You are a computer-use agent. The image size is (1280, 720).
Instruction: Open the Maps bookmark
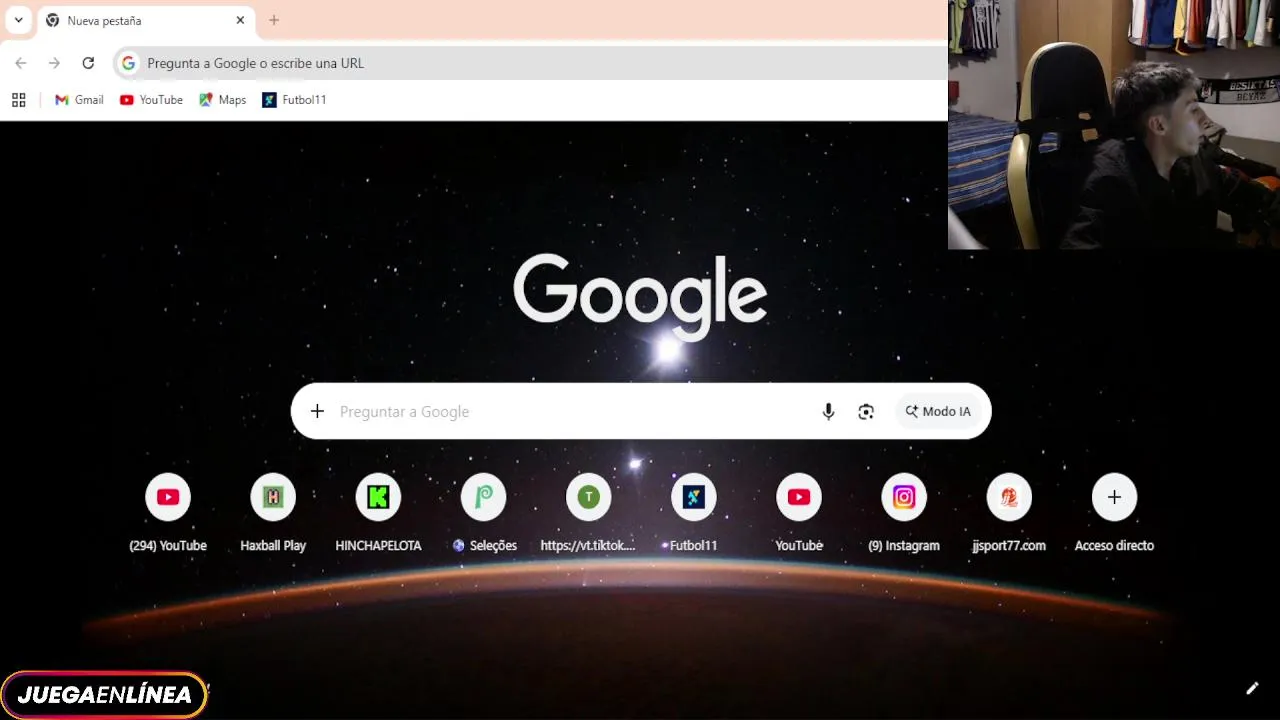222,100
